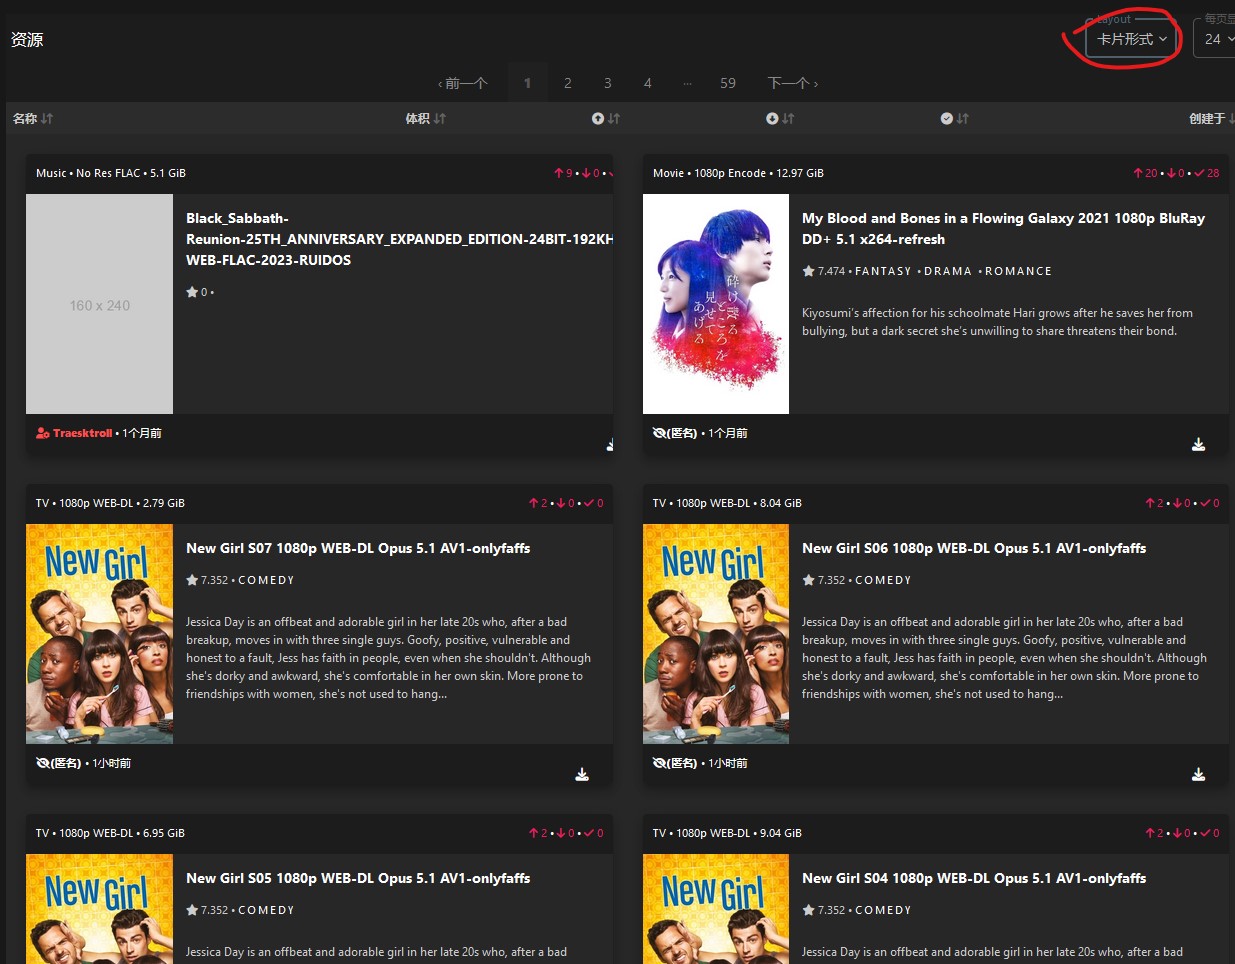The height and width of the screenshot is (964, 1235).
Task: Click COMEDY genre on New Girl S04
Action: [883, 910]
